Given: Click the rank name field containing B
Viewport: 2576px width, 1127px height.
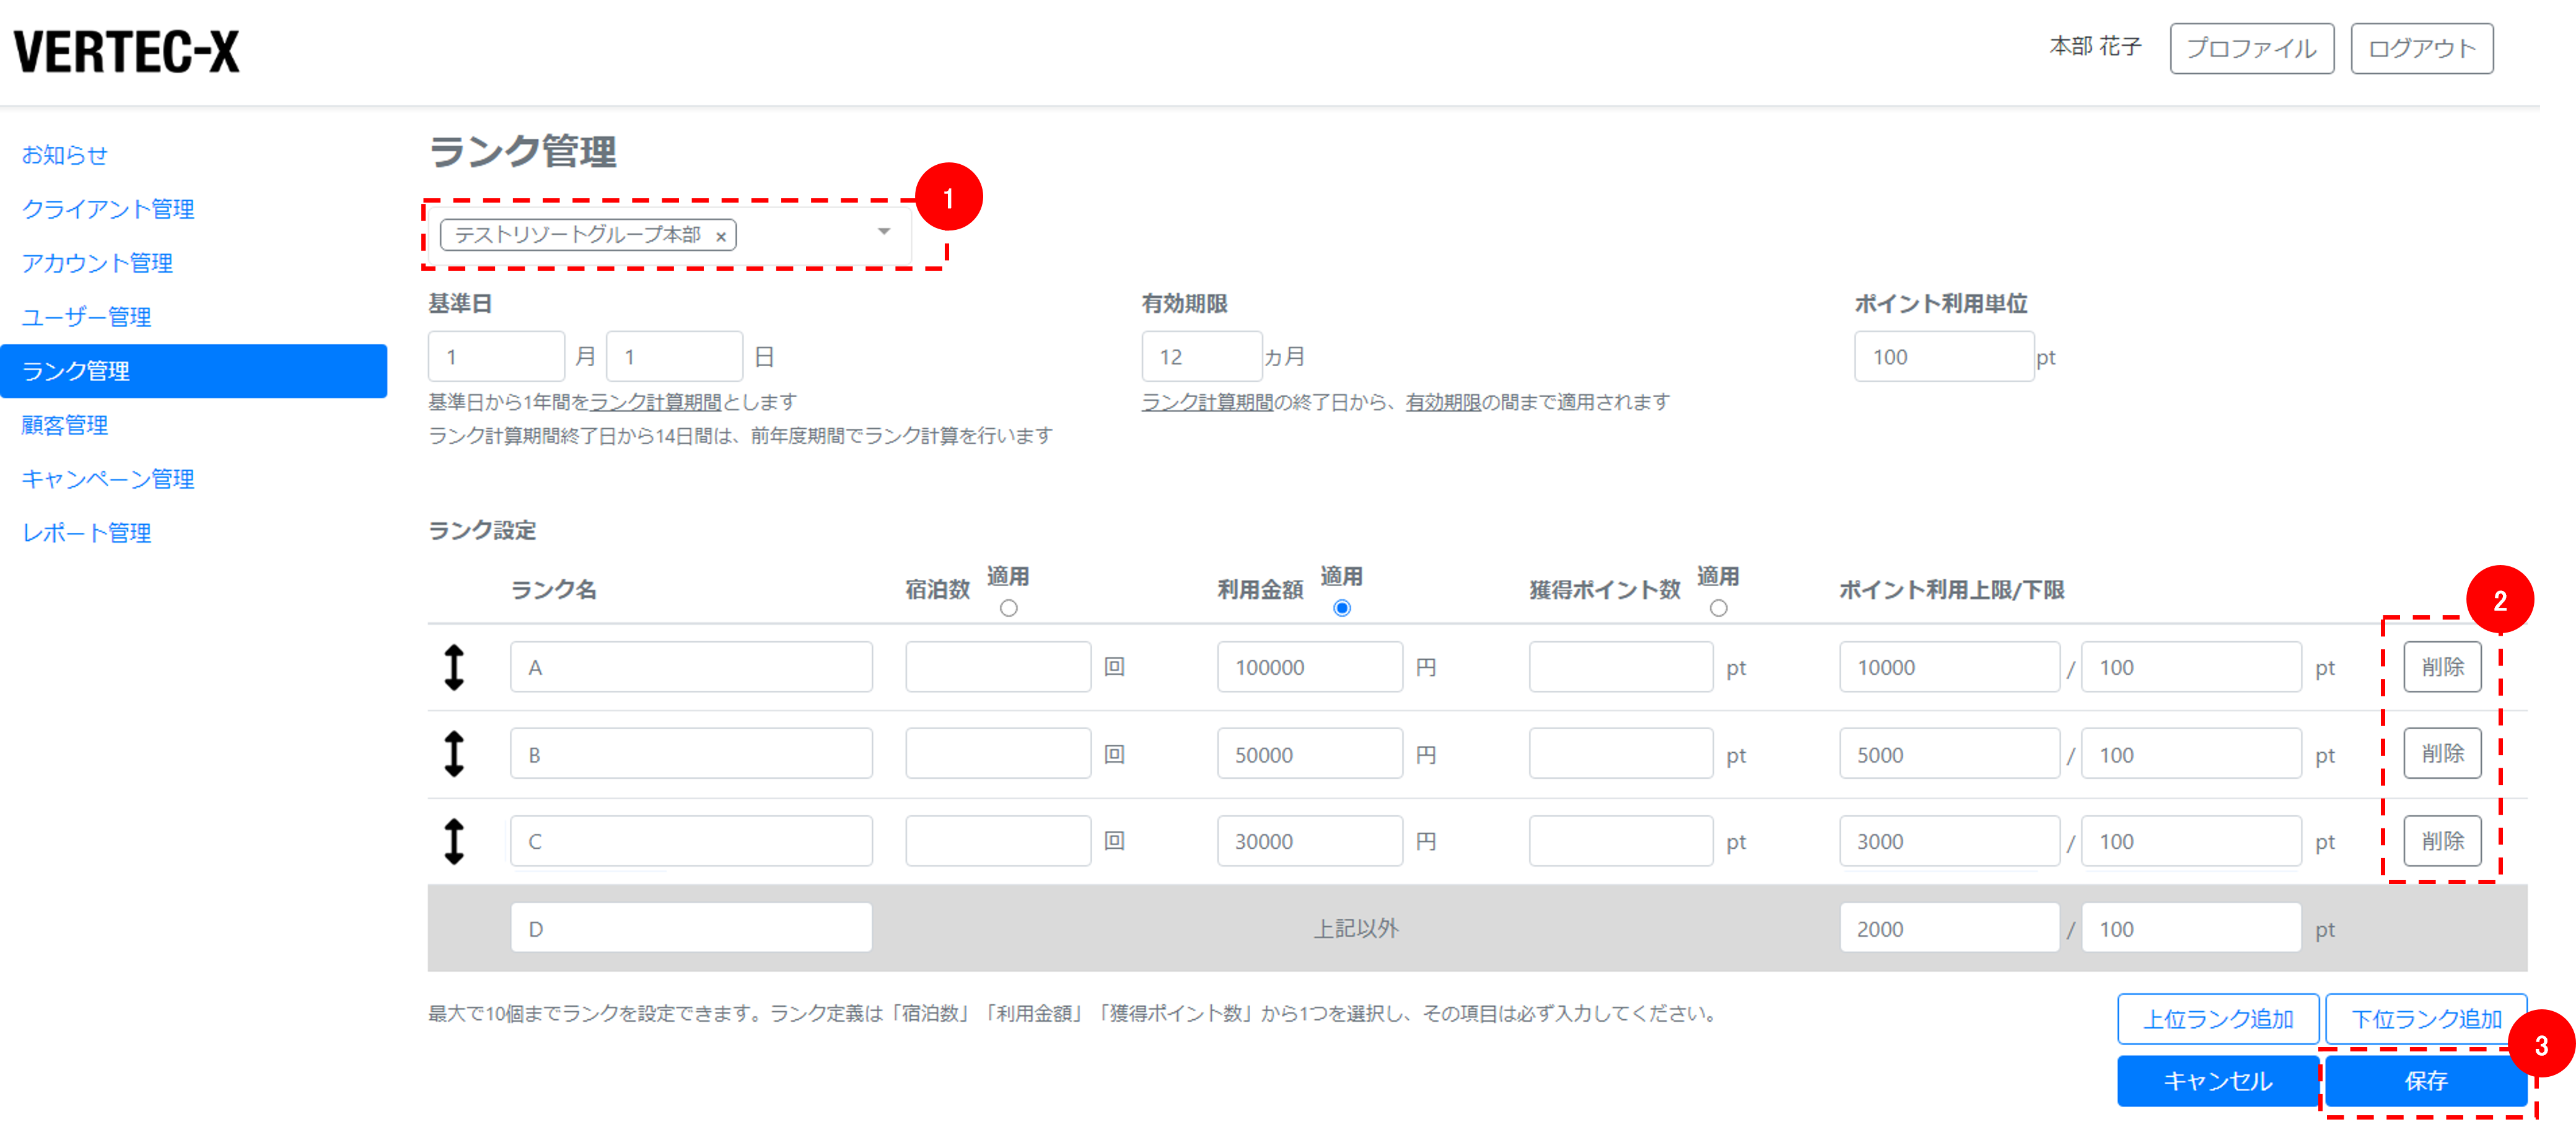Looking at the screenshot, I should [691, 754].
